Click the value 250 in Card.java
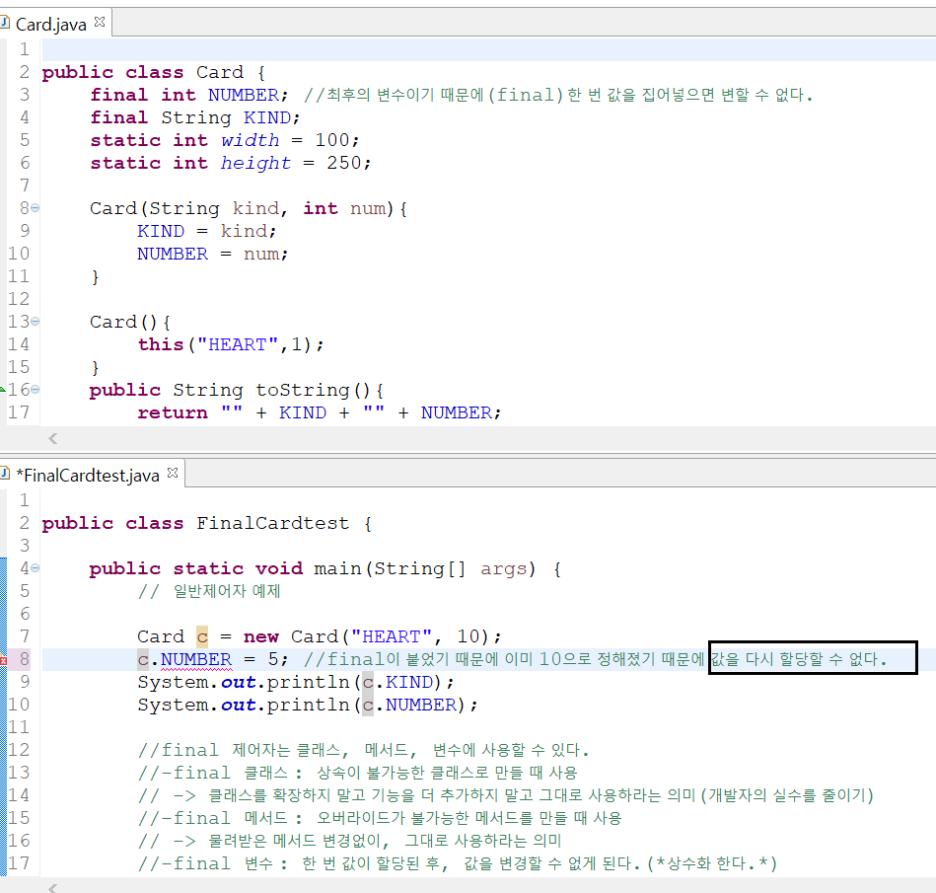This screenshot has height=893, width=936. (x=344, y=163)
